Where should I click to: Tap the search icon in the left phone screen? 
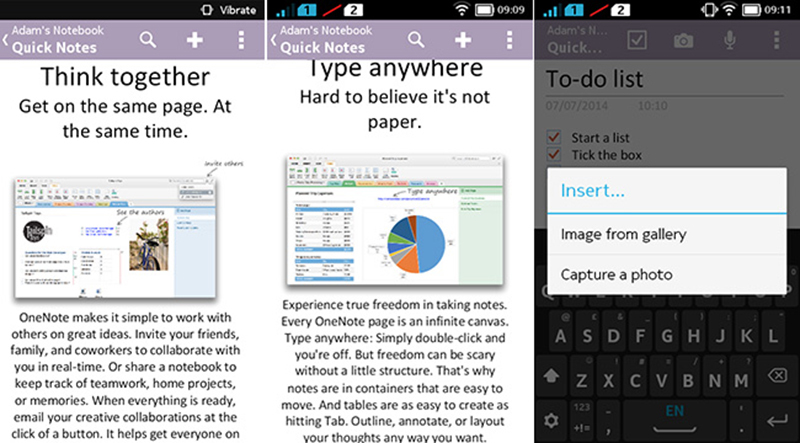[x=148, y=39]
